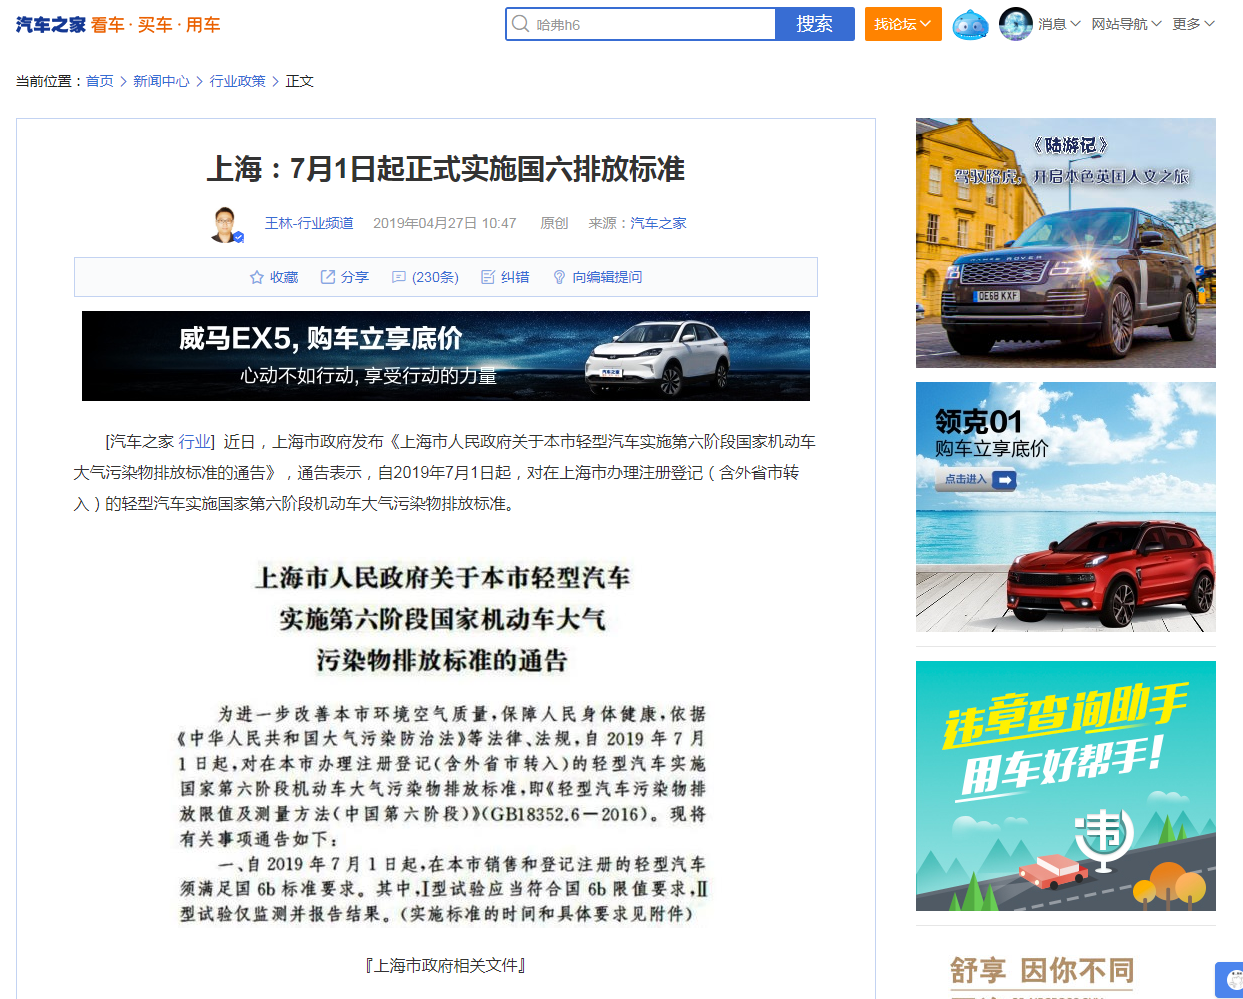This screenshot has height=999, width=1243.
Task: Click the search magnifier icon
Action: tap(520, 24)
